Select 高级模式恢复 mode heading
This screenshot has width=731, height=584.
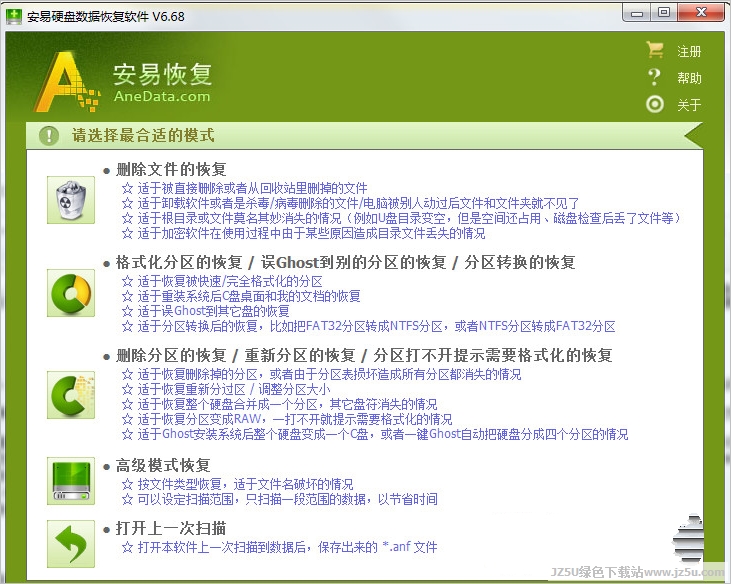163,465
